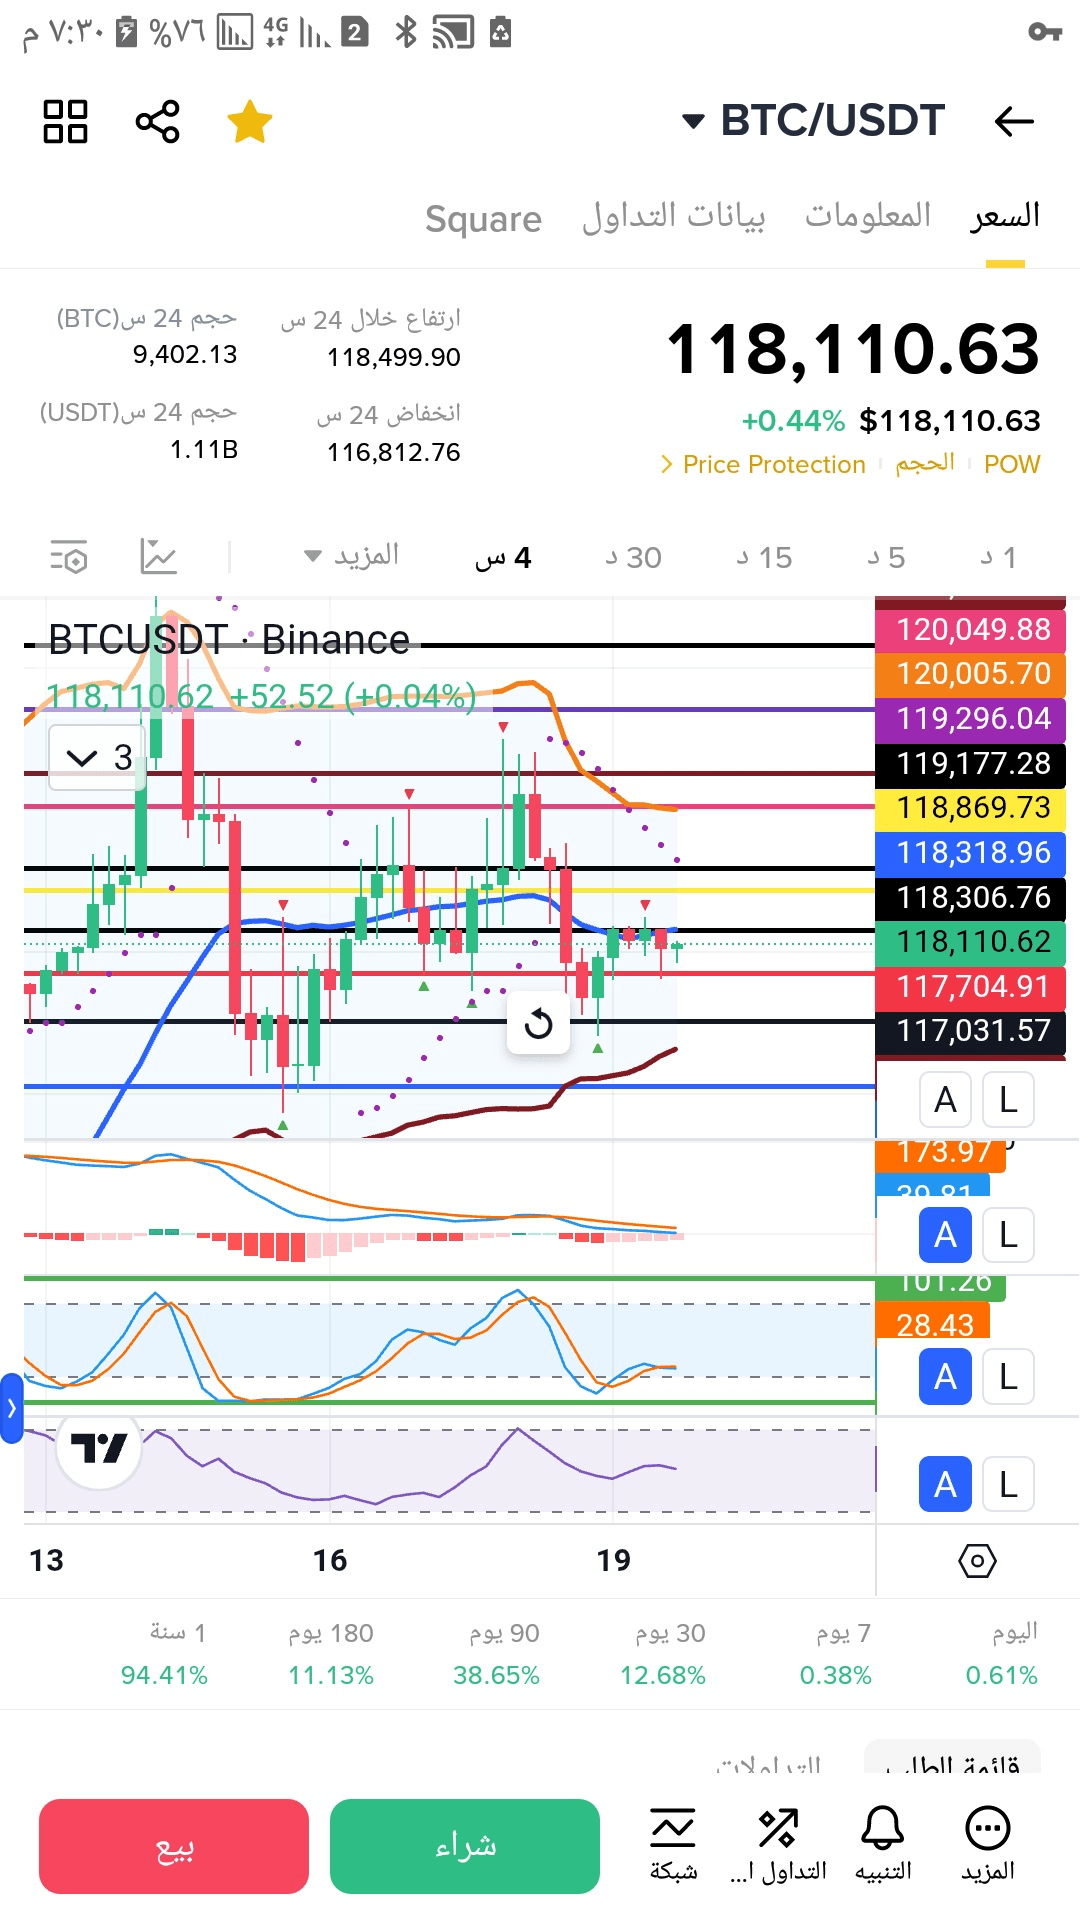Tap the Bluetooth status bar icon

405,32
